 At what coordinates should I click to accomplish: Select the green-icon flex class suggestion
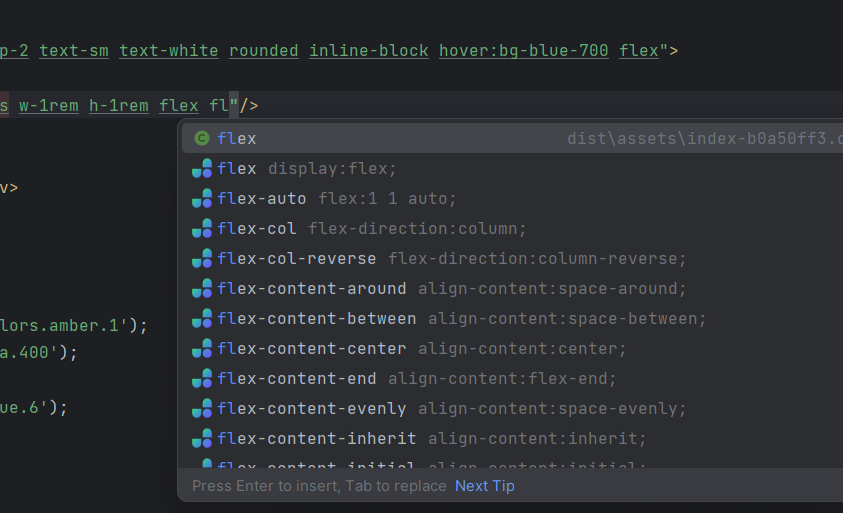coord(512,138)
